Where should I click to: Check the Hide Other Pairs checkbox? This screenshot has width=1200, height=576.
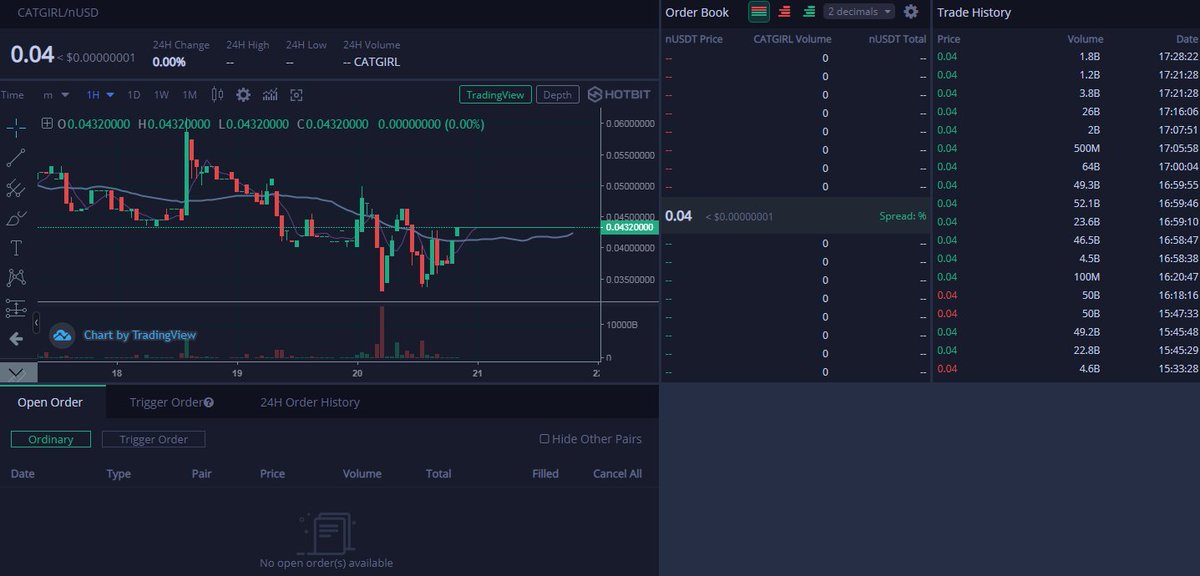[x=545, y=439]
